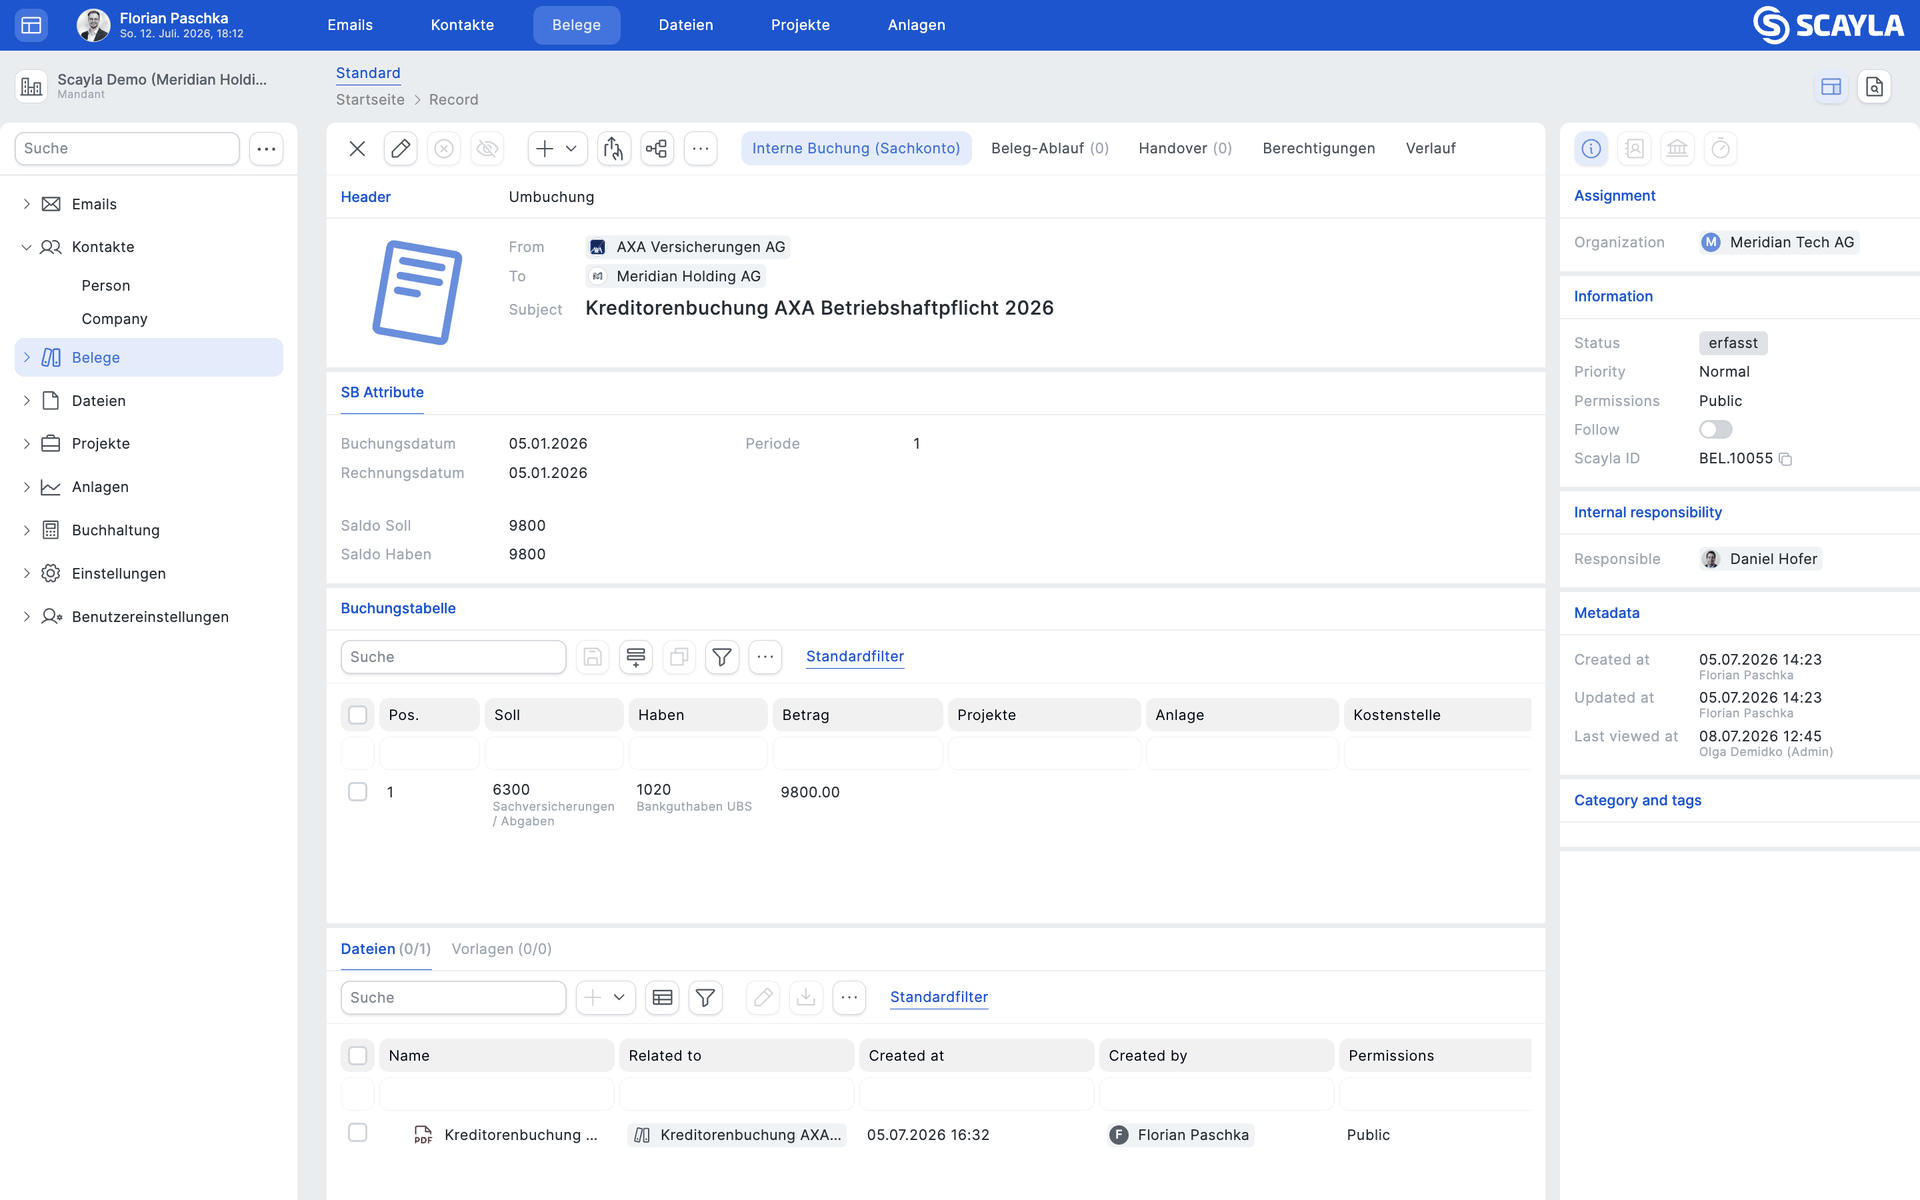Edit the record with the pencil icon
This screenshot has width=1920, height=1200.
click(400, 149)
